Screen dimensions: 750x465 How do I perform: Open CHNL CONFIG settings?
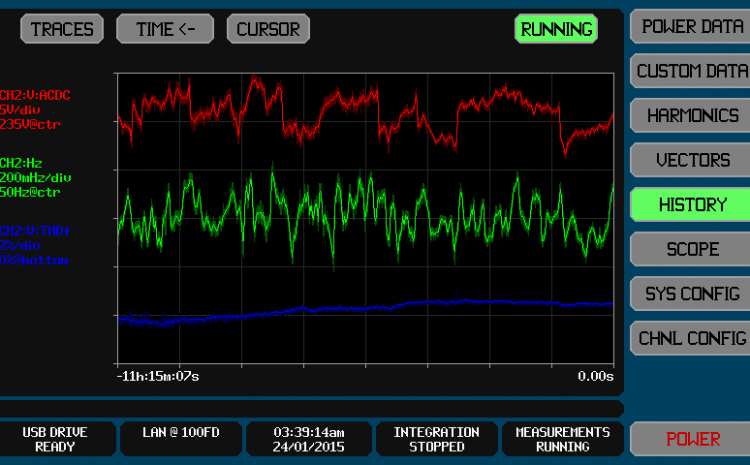690,338
